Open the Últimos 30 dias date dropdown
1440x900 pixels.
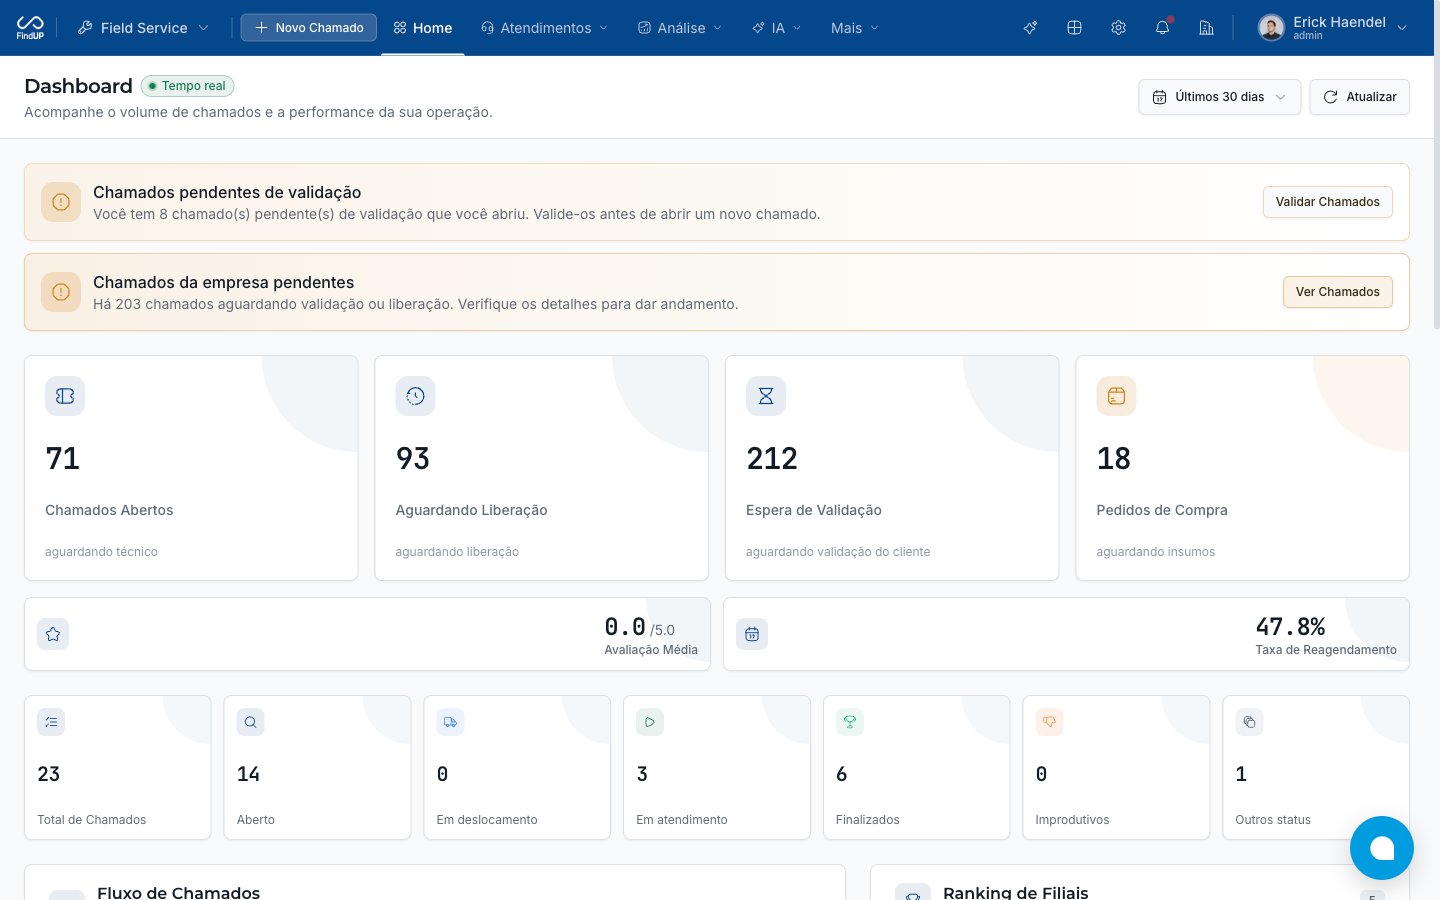point(1219,97)
